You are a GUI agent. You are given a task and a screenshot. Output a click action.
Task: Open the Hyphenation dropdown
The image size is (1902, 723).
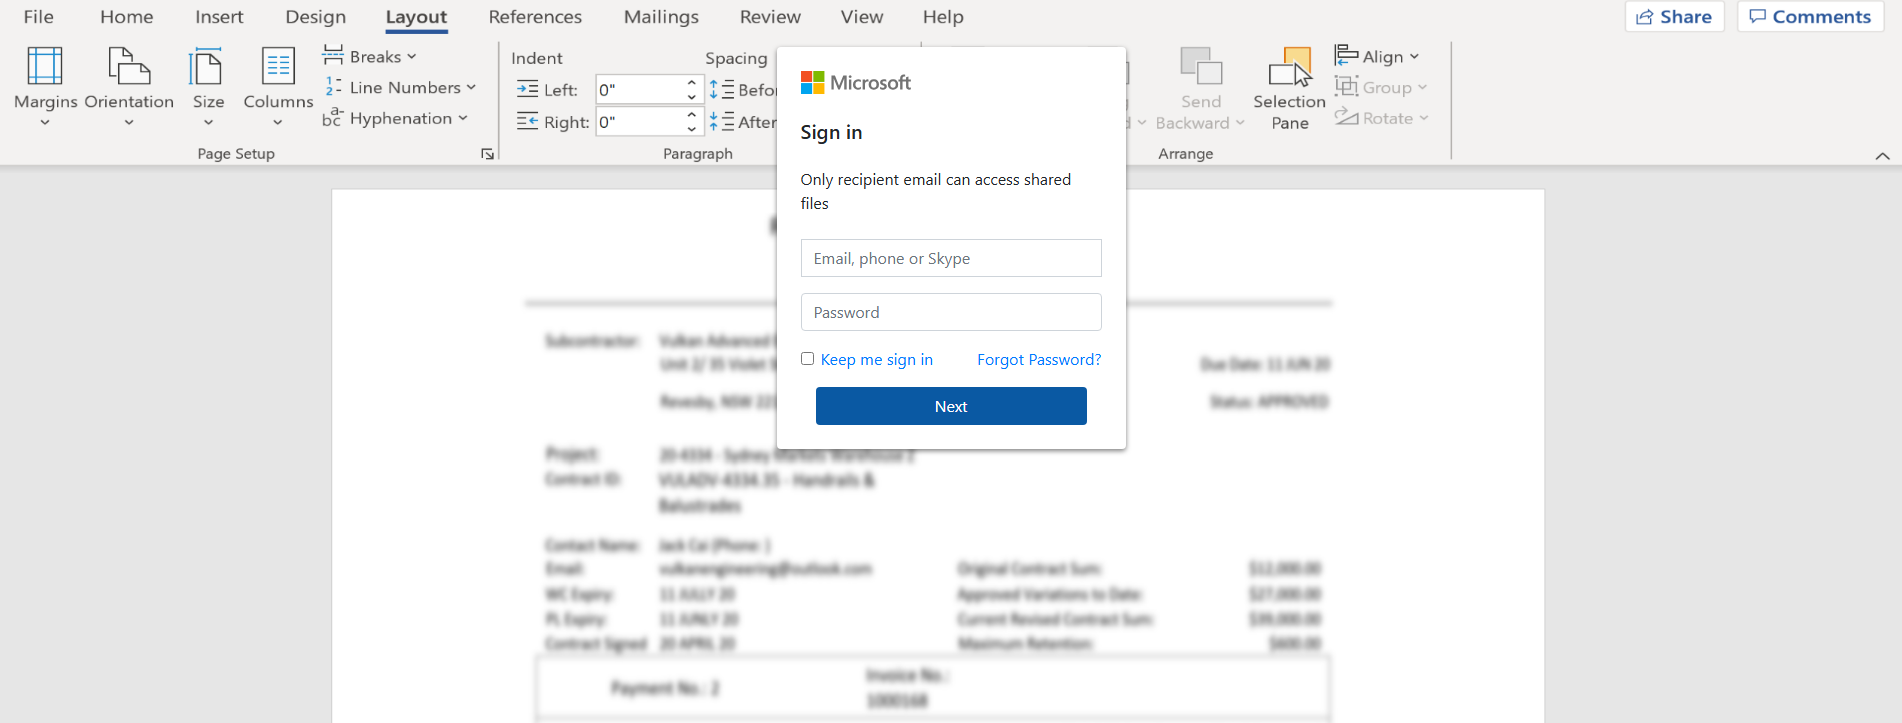395,118
